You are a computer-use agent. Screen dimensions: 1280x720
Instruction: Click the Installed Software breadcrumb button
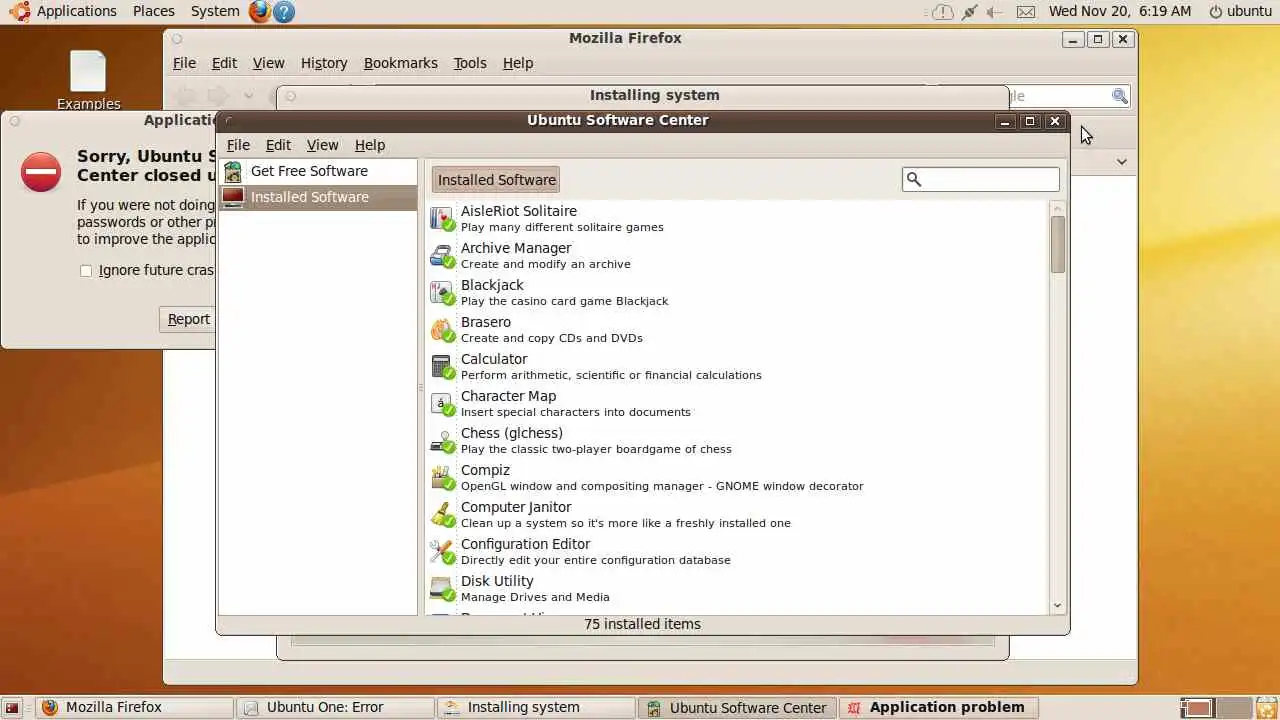(x=496, y=180)
